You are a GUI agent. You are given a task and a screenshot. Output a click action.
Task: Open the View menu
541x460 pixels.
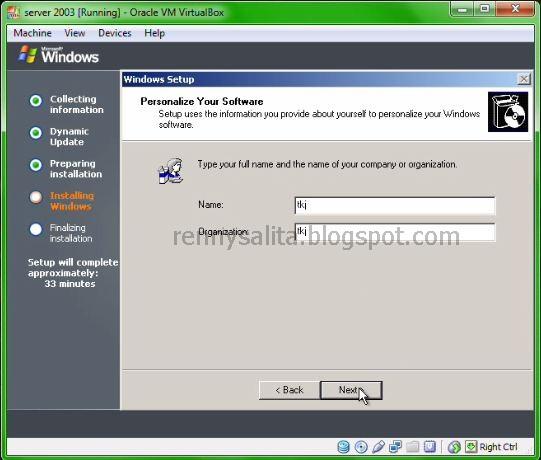coord(75,33)
